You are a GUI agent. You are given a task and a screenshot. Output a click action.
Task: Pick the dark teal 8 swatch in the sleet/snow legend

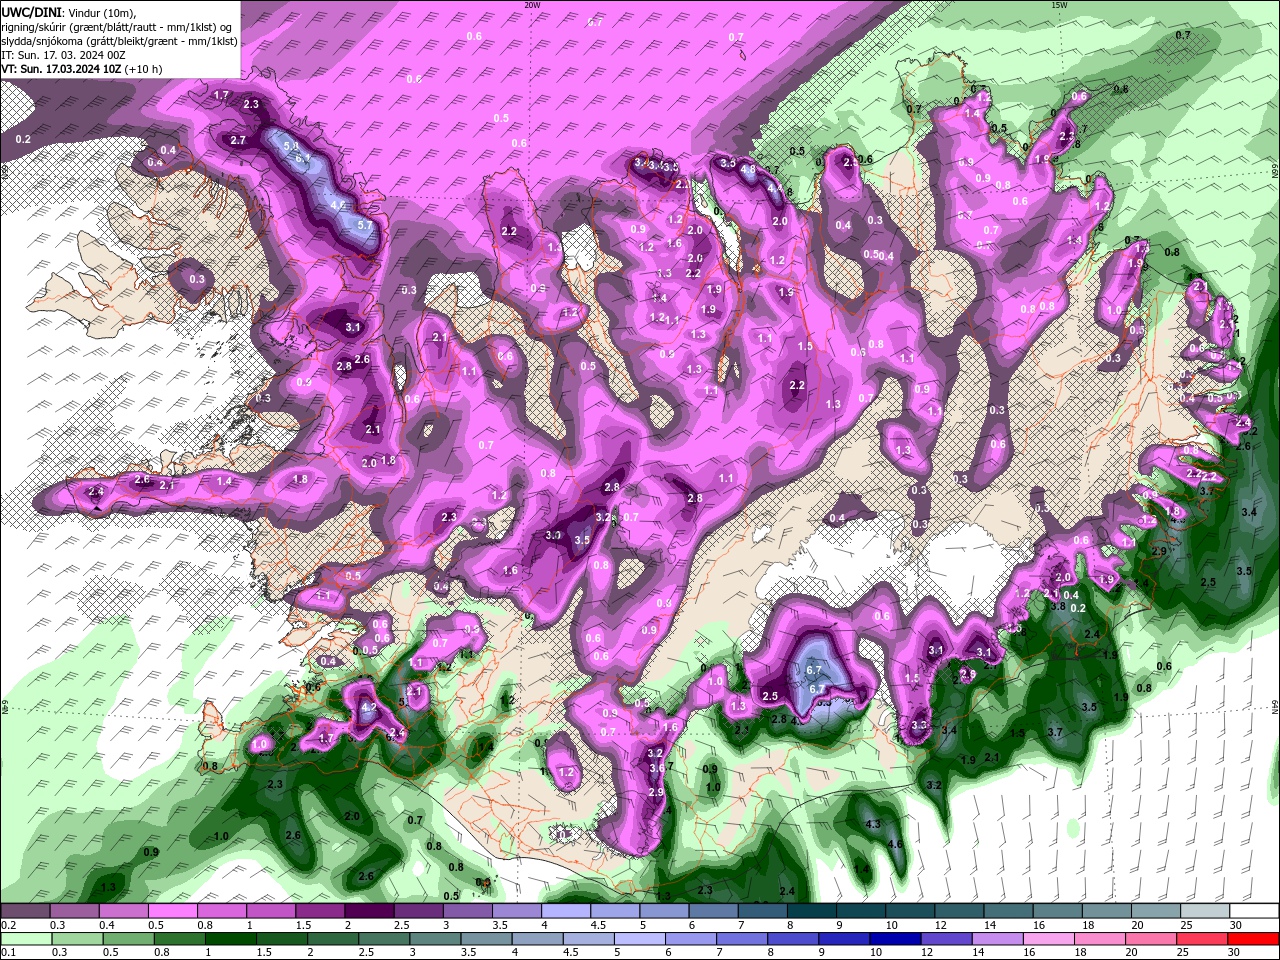[813, 911]
